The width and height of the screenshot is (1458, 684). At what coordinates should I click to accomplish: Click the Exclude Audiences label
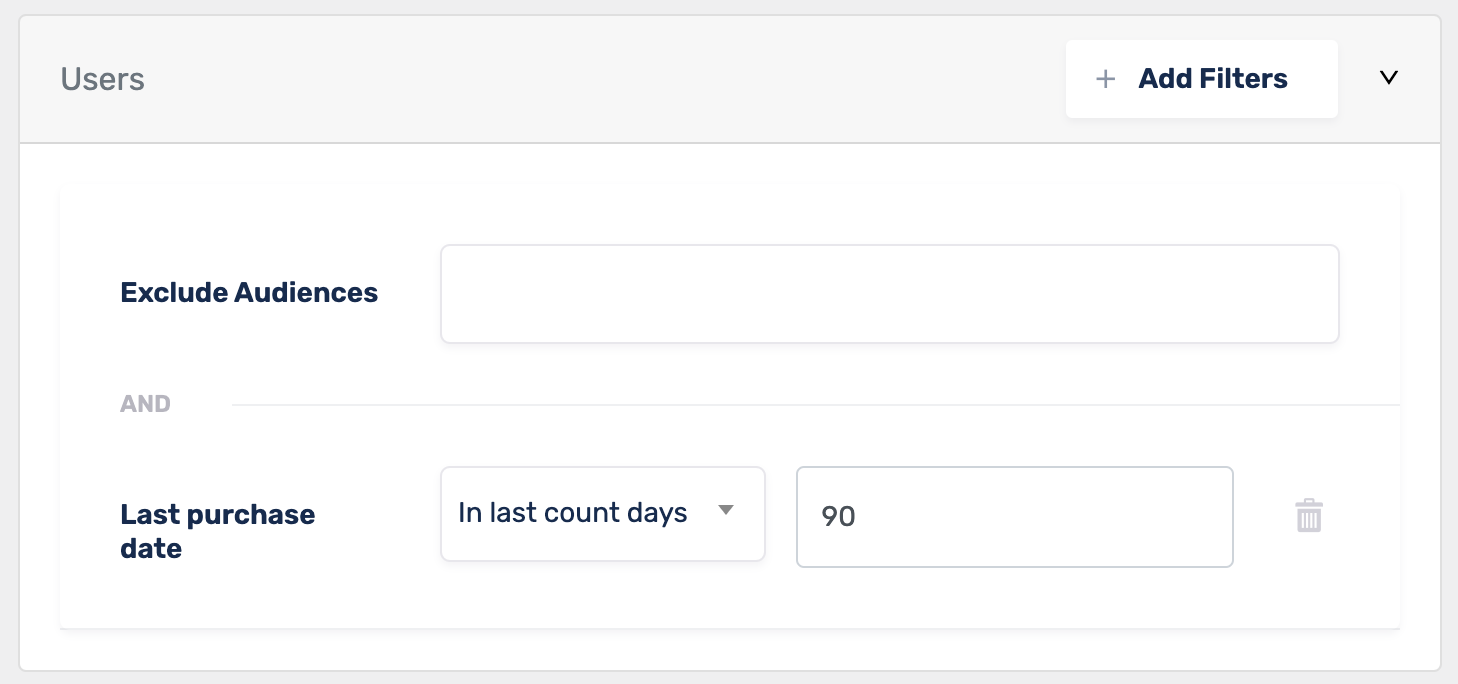coord(249,293)
